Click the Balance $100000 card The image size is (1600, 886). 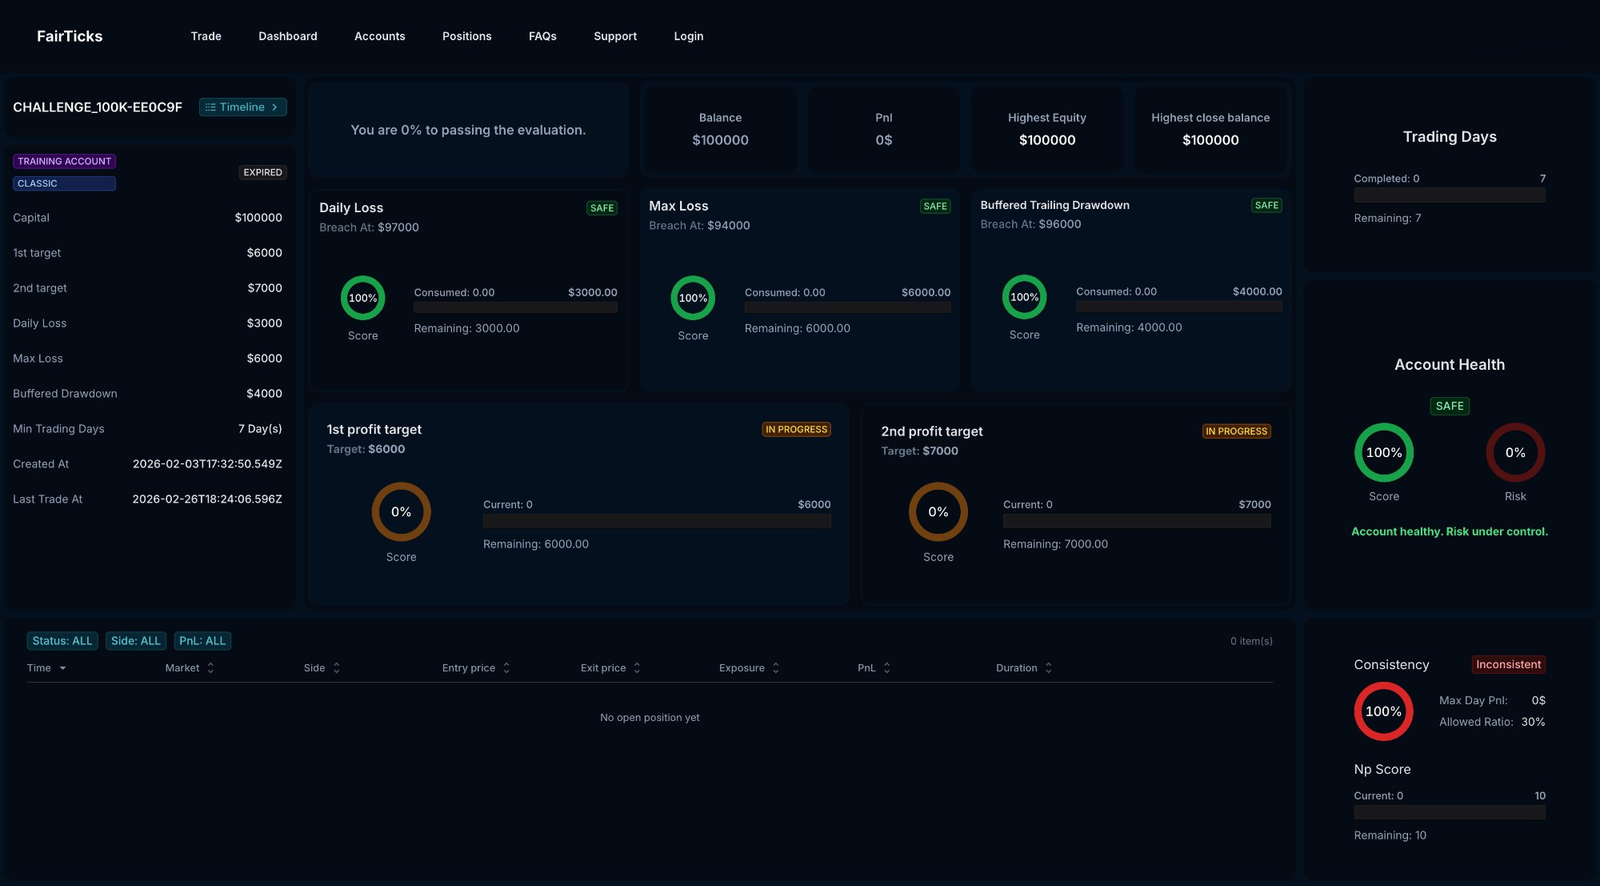721,129
